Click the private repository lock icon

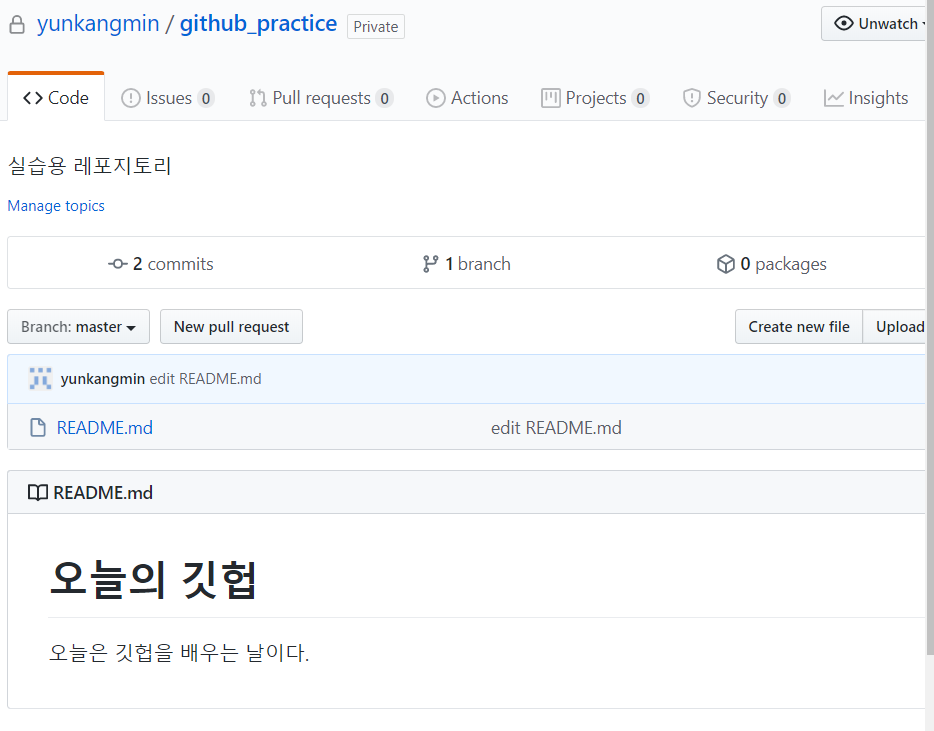[17, 25]
